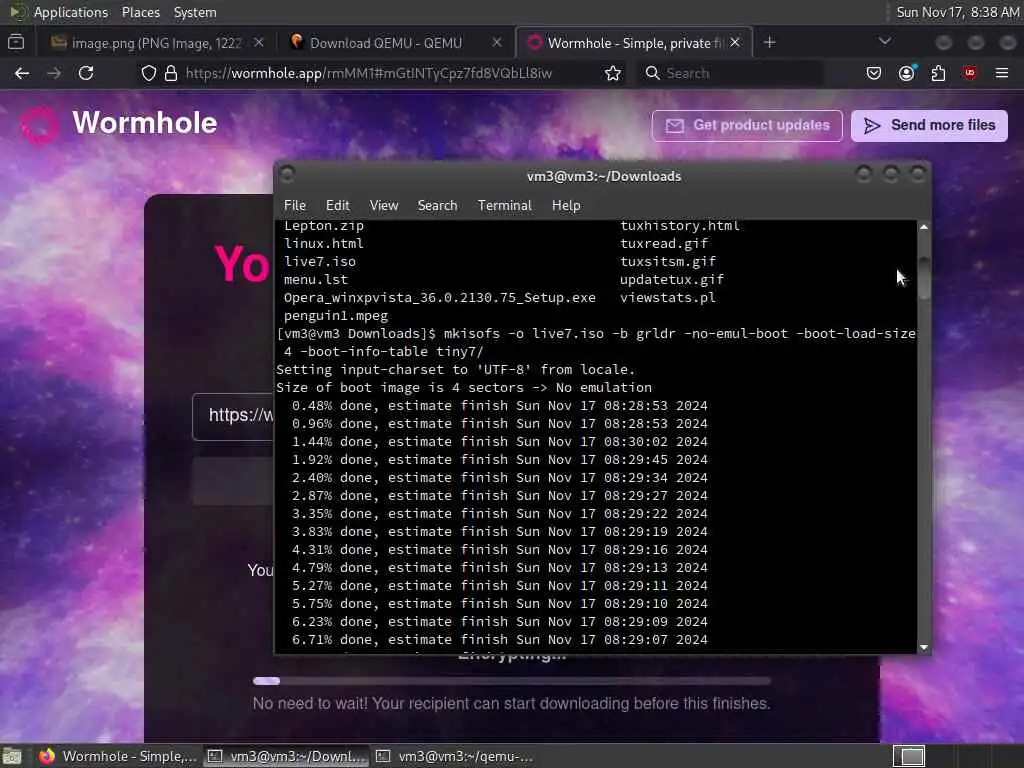Screen dimensions: 1024x768
Task: Open the Applications menu
Action: click(71, 12)
